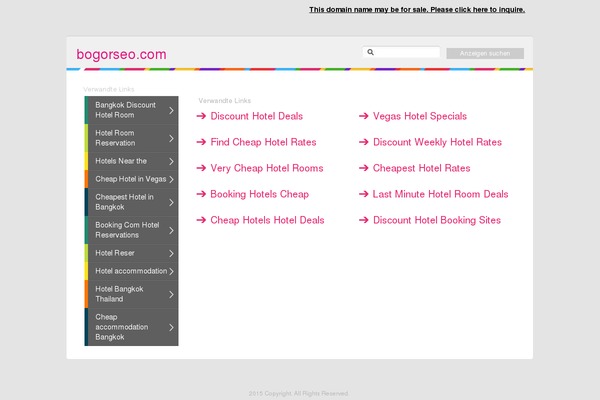Expand chevron on Hotel Bangkok Thailand
This screenshot has height=400, width=600.
pyautogui.click(x=171, y=294)
